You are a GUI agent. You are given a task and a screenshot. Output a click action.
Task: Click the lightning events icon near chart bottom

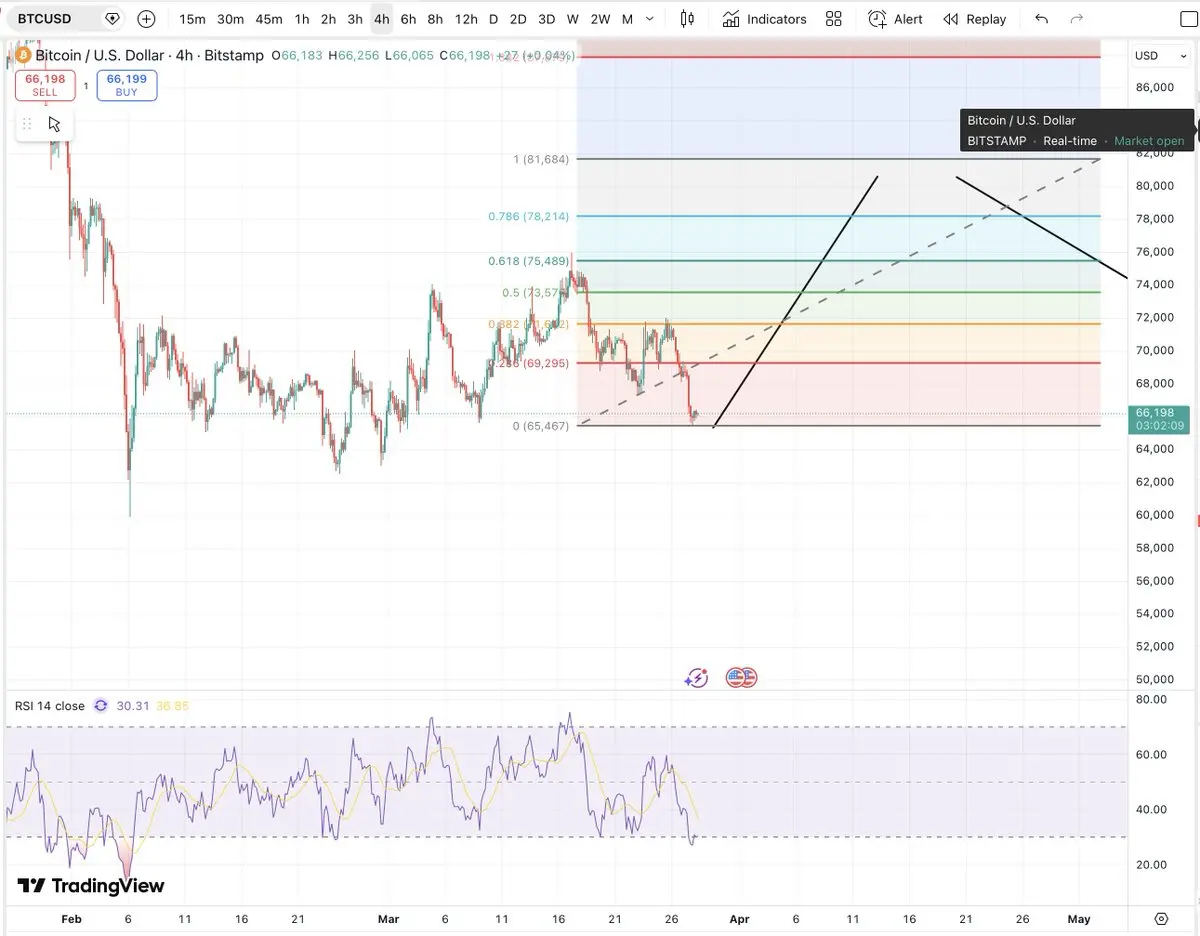(x=696, y=678)
